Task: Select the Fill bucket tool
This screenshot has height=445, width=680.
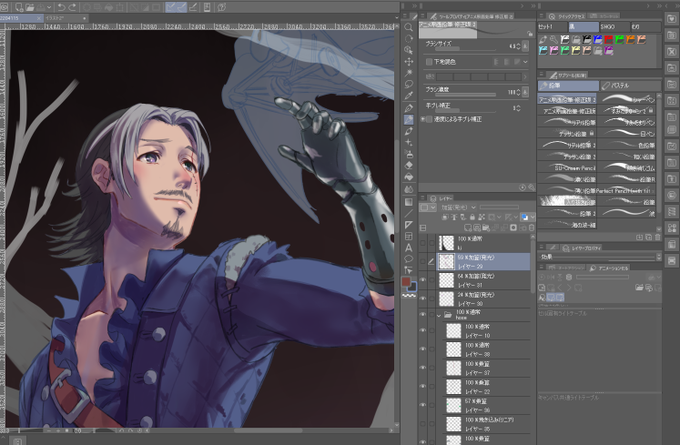Action: 408,177
